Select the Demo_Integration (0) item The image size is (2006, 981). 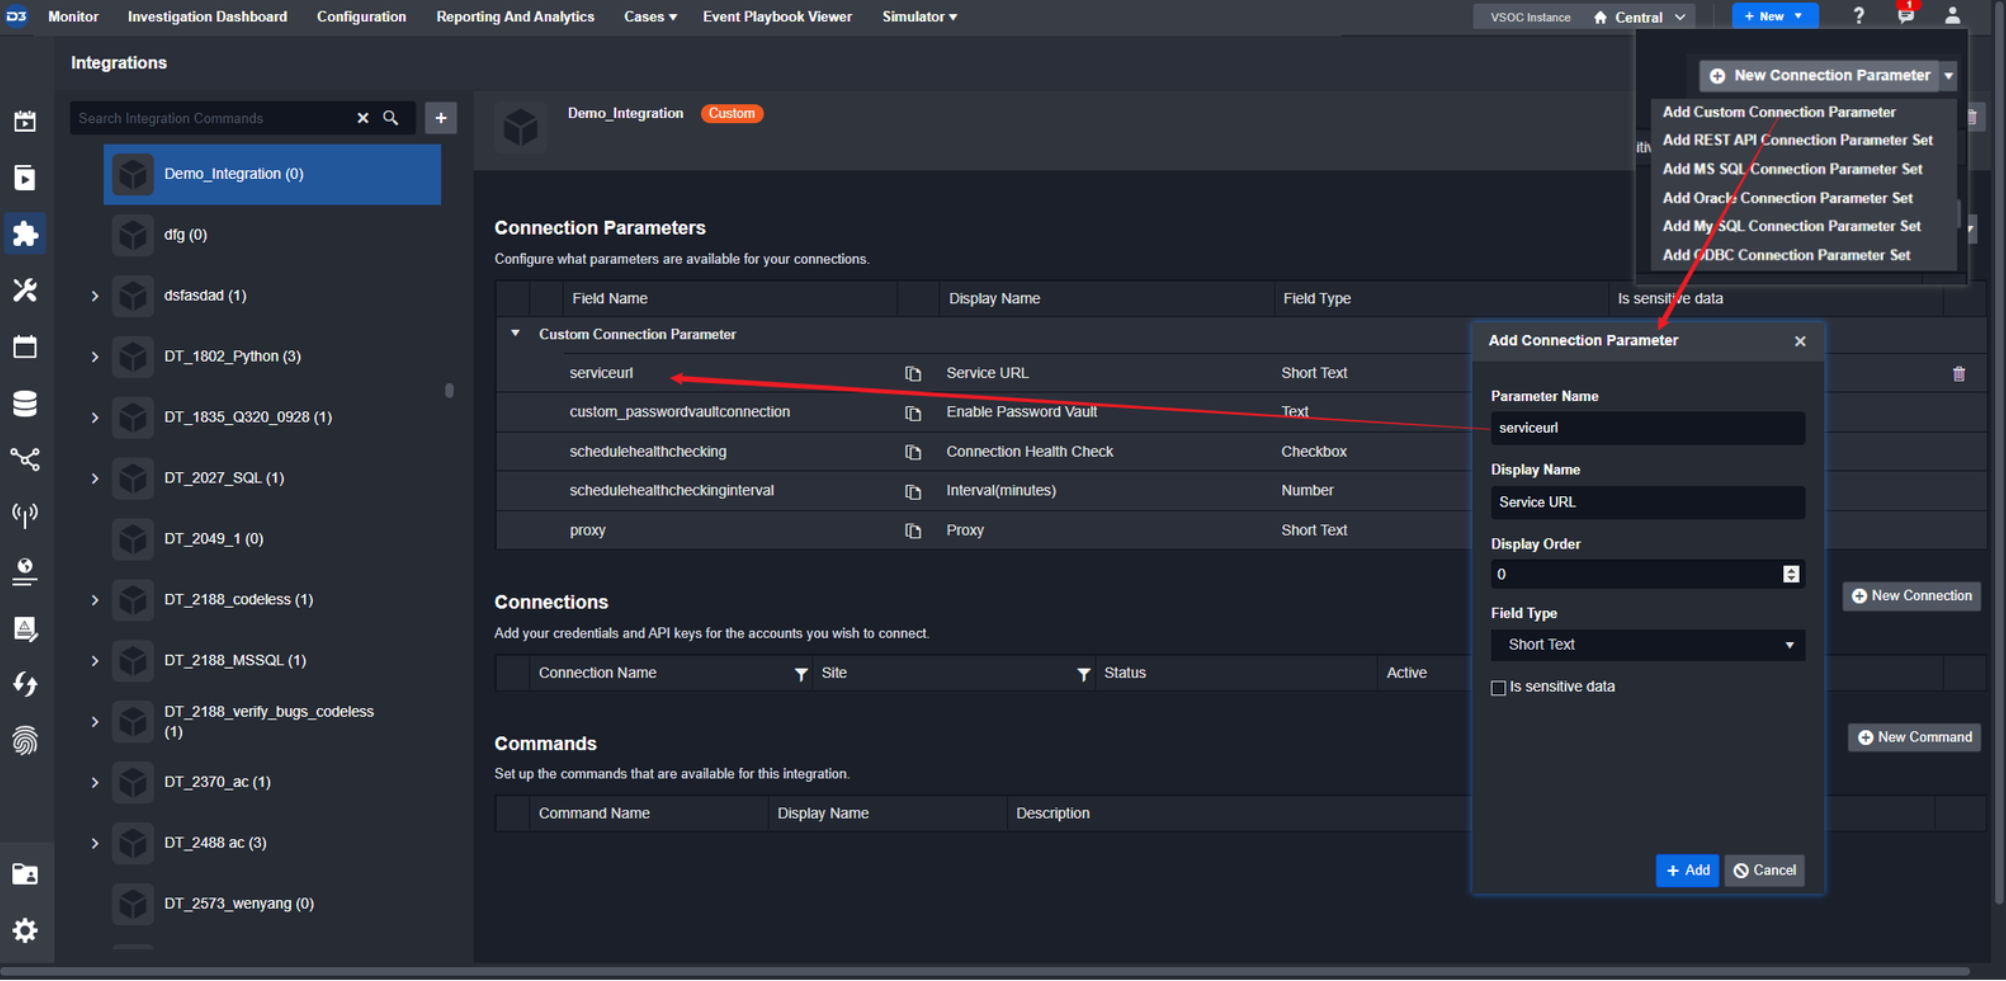[272, 174]
